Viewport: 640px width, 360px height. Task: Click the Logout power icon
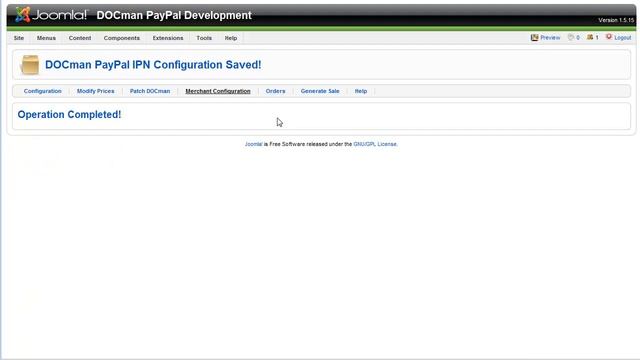coord(609,37)
